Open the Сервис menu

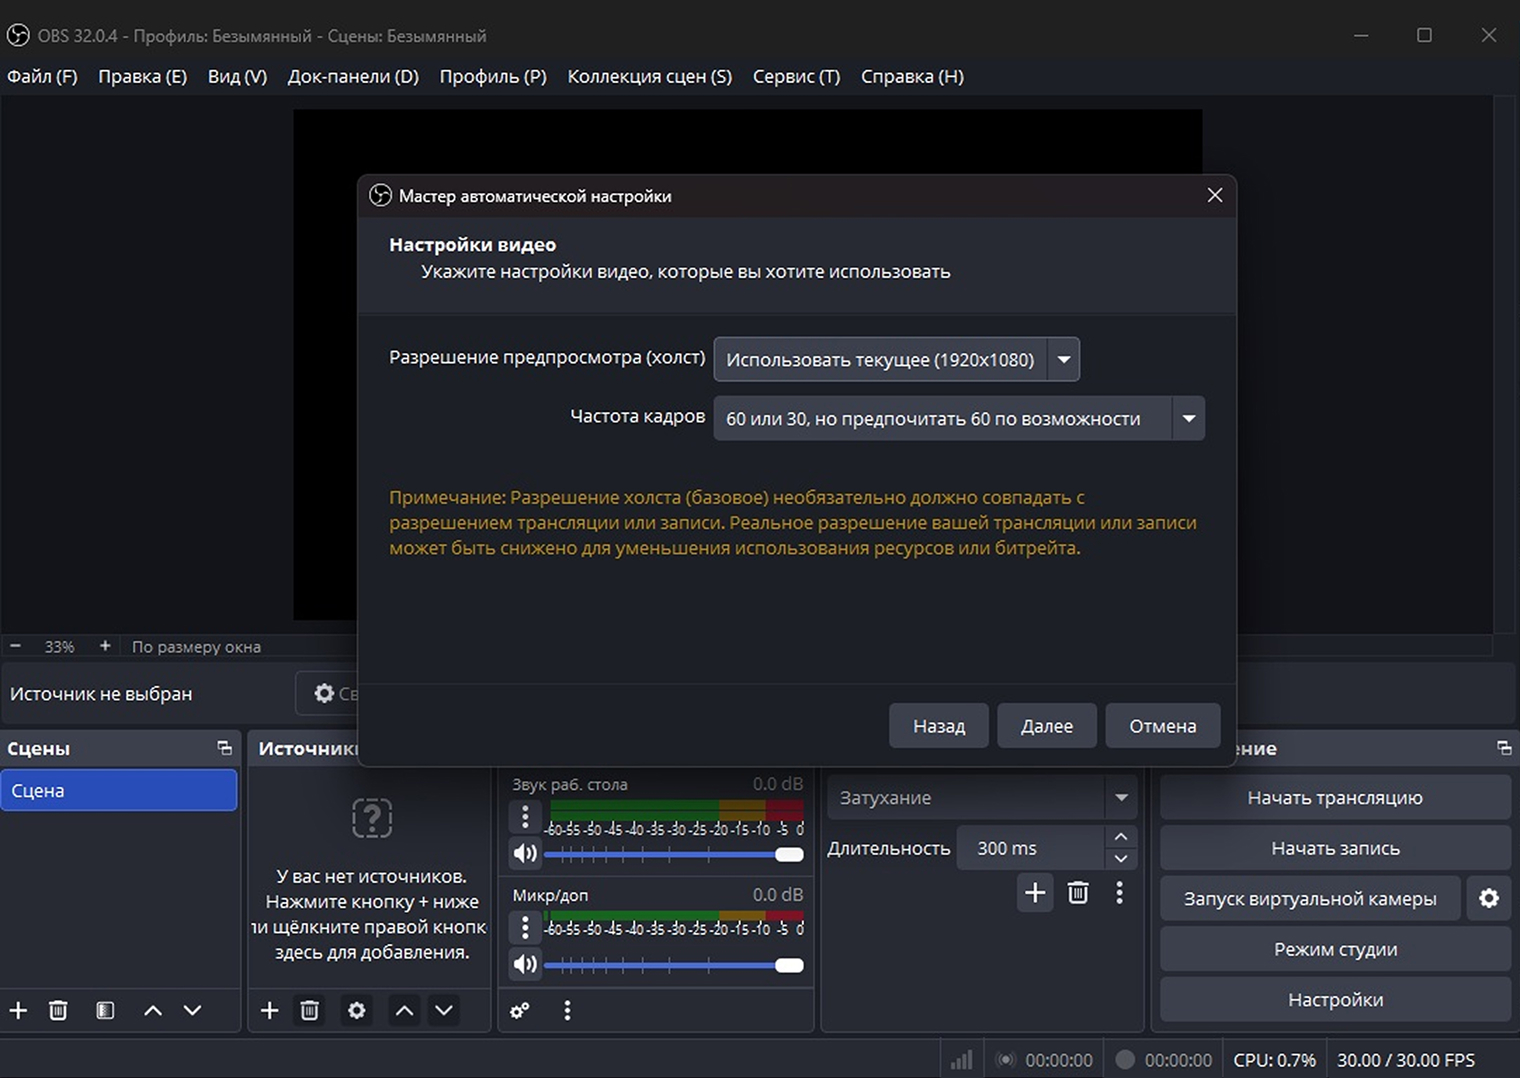click(x=795, y=76)
